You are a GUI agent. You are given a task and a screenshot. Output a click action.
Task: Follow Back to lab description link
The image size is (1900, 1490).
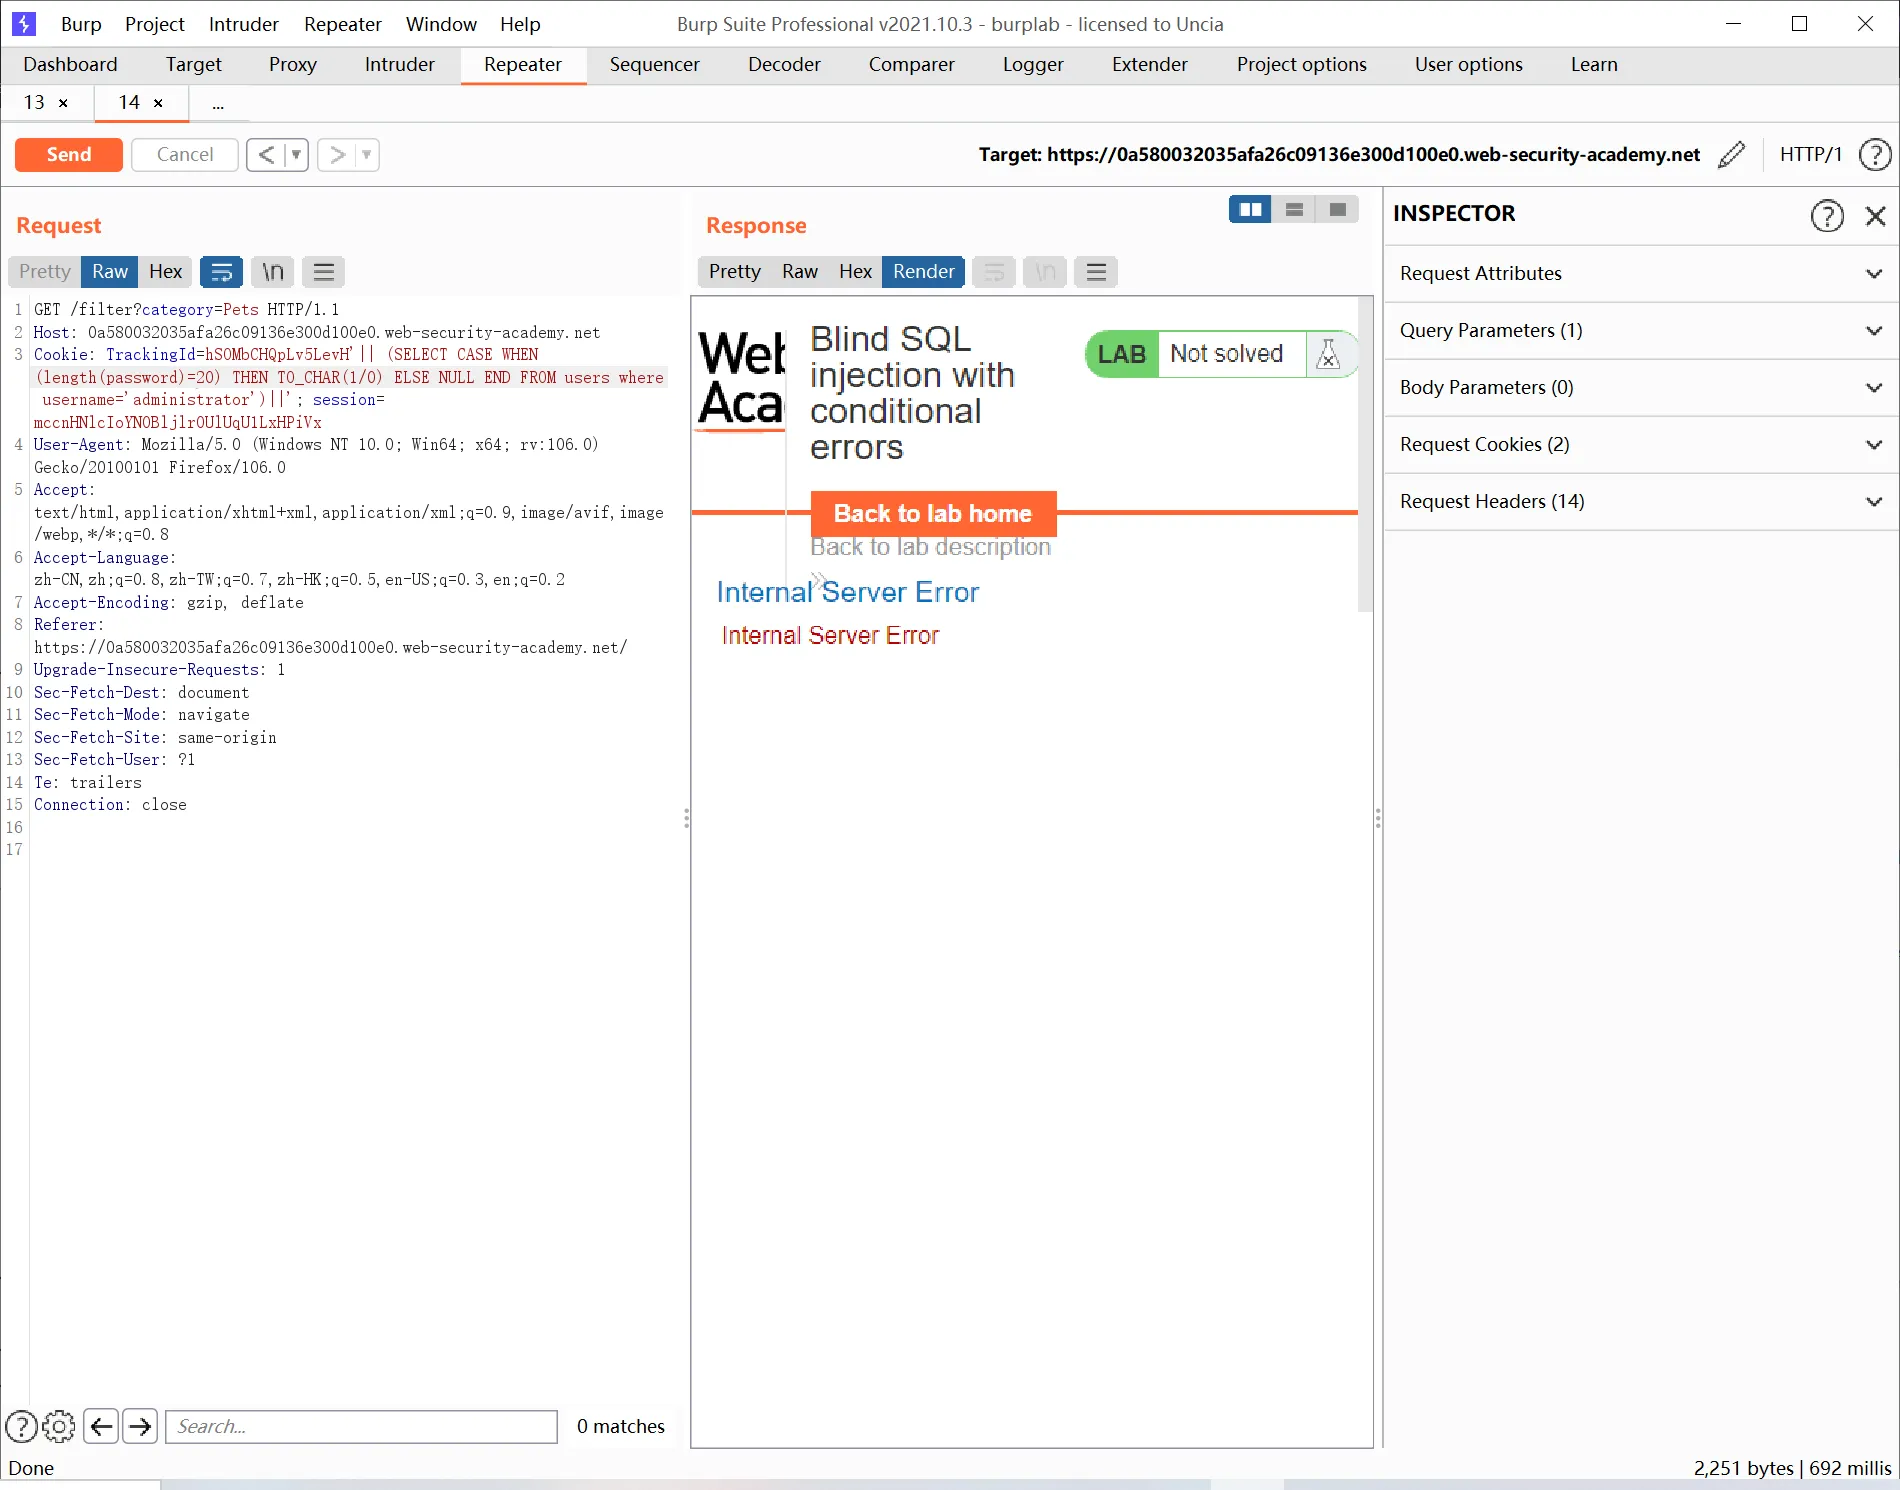point(931,547)
